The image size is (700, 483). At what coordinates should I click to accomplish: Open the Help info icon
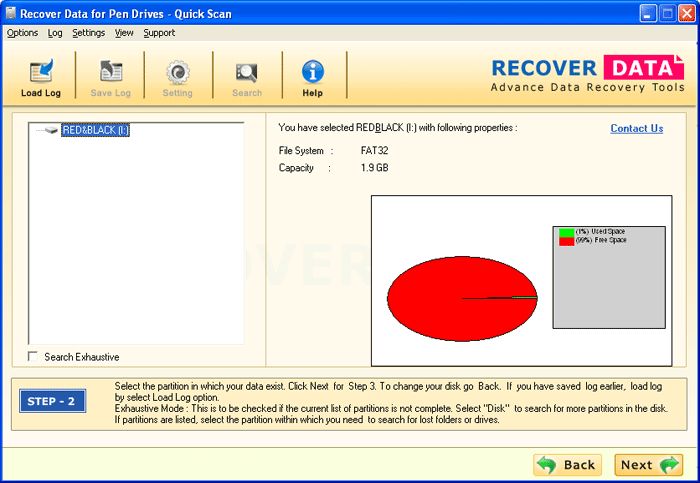312,71
